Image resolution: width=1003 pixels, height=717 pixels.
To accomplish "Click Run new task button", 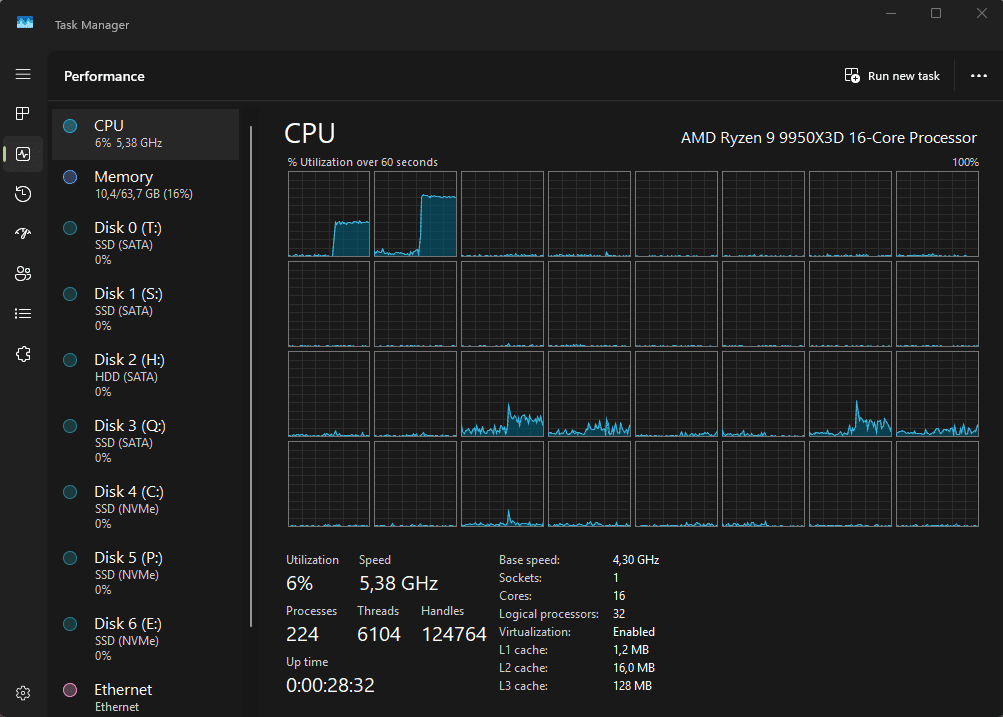I will (892, 75).
